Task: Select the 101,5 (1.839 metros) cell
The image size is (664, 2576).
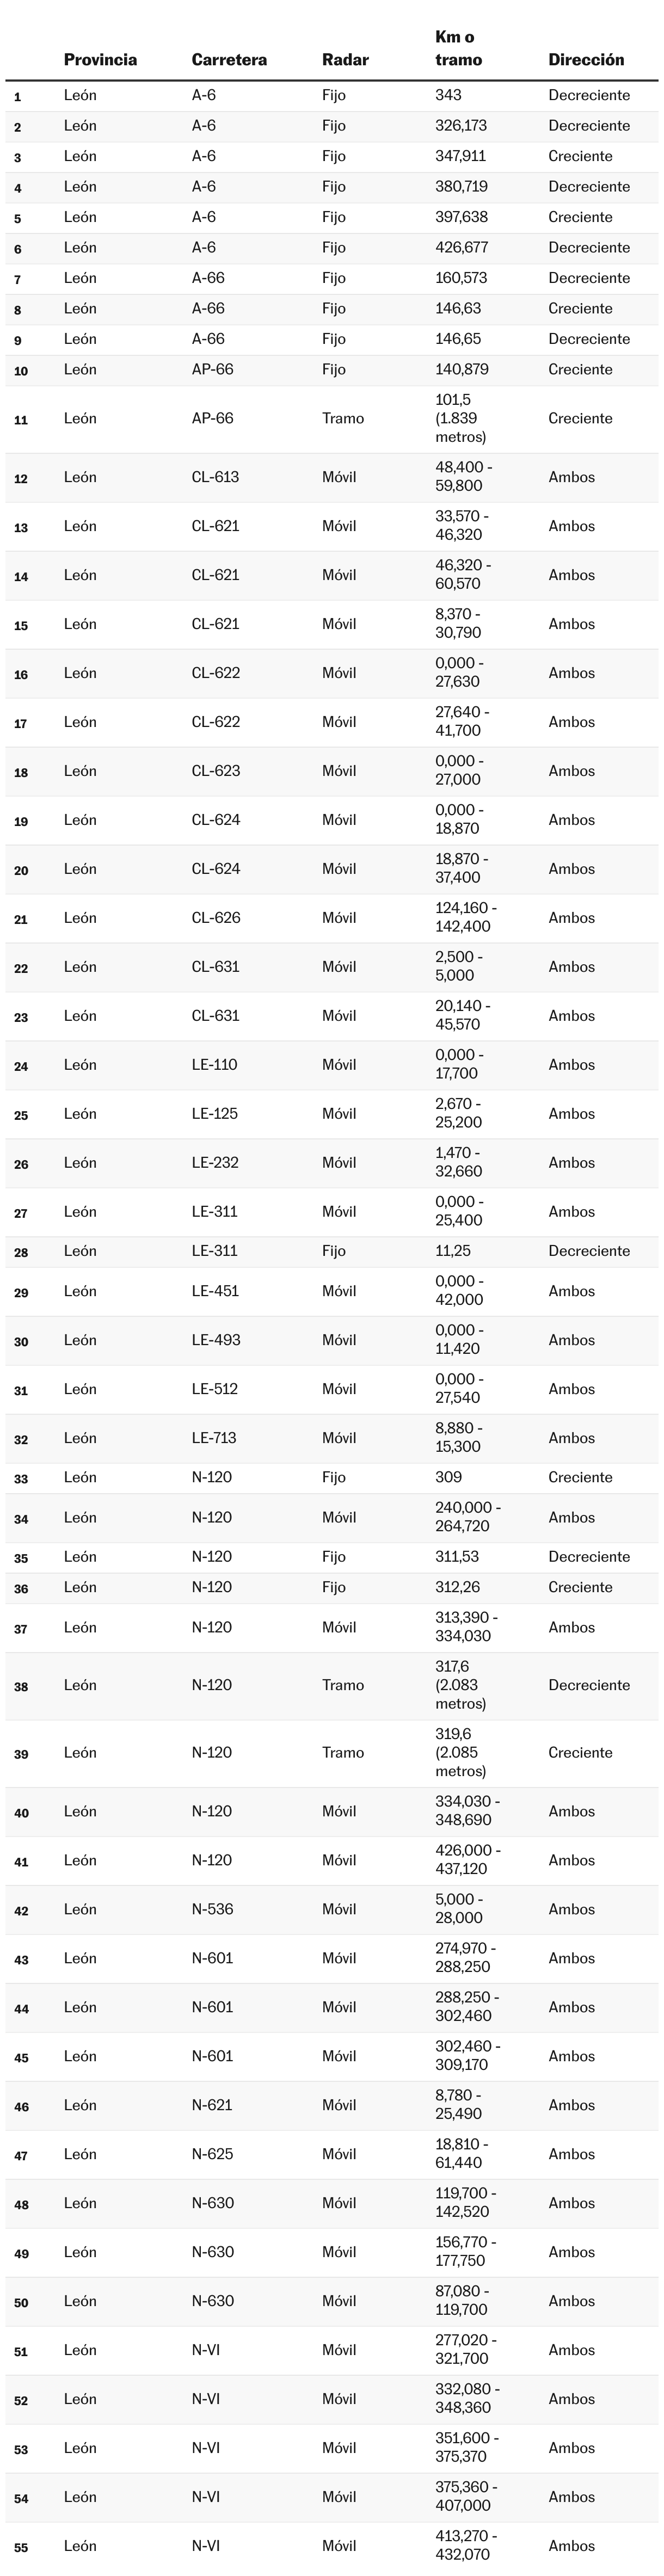Action: [460, 418]
